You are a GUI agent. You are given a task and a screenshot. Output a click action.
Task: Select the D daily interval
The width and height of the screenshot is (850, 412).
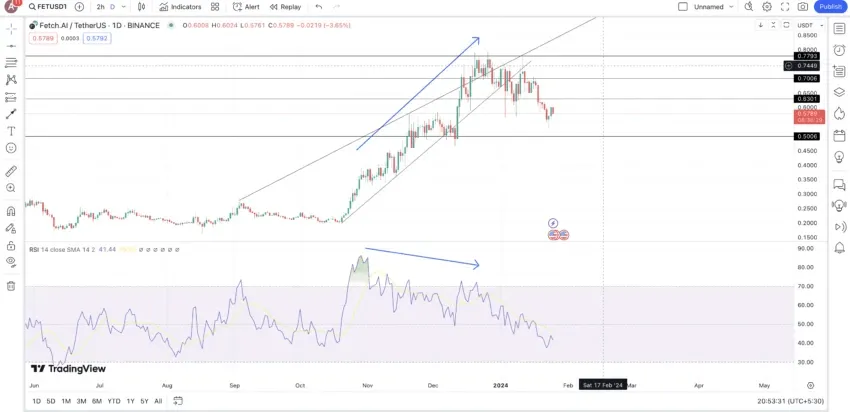pos(113,7)
